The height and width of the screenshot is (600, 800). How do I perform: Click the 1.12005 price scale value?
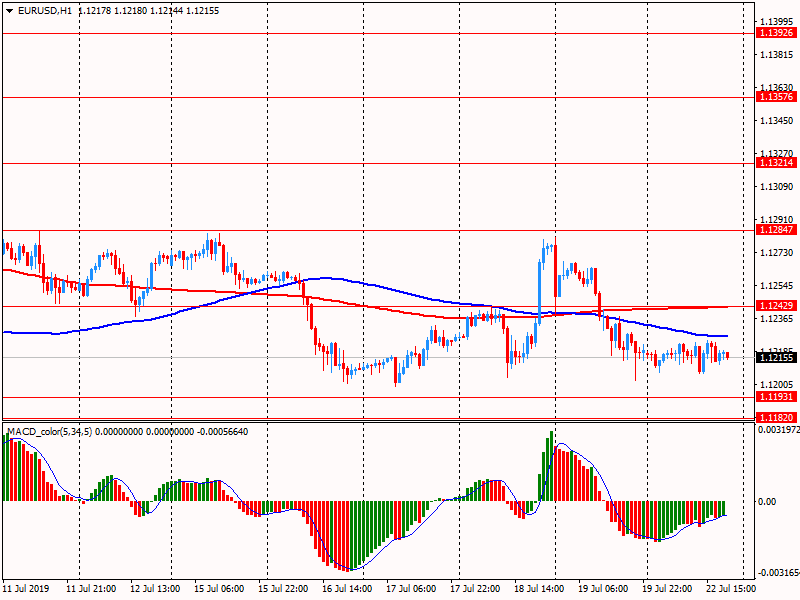(777, 385)
